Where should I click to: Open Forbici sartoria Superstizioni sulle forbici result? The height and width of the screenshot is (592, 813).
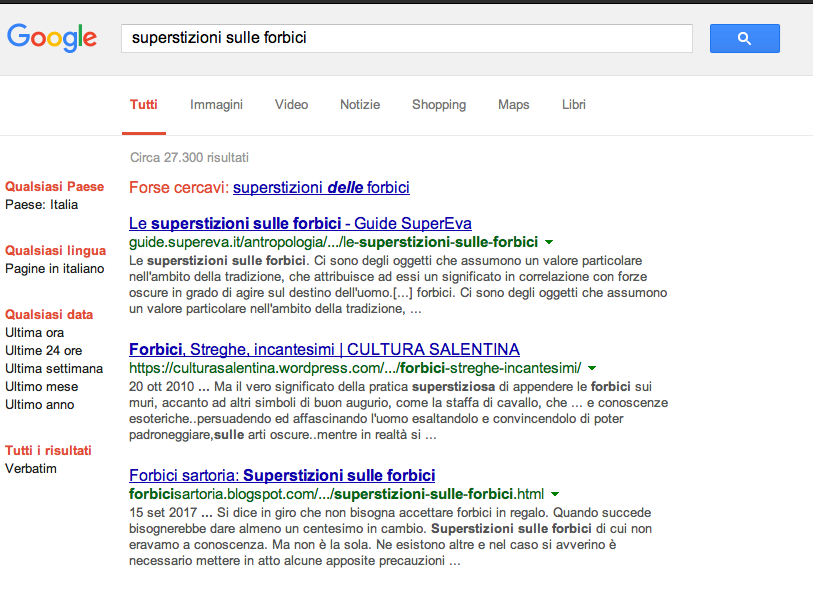282,475
